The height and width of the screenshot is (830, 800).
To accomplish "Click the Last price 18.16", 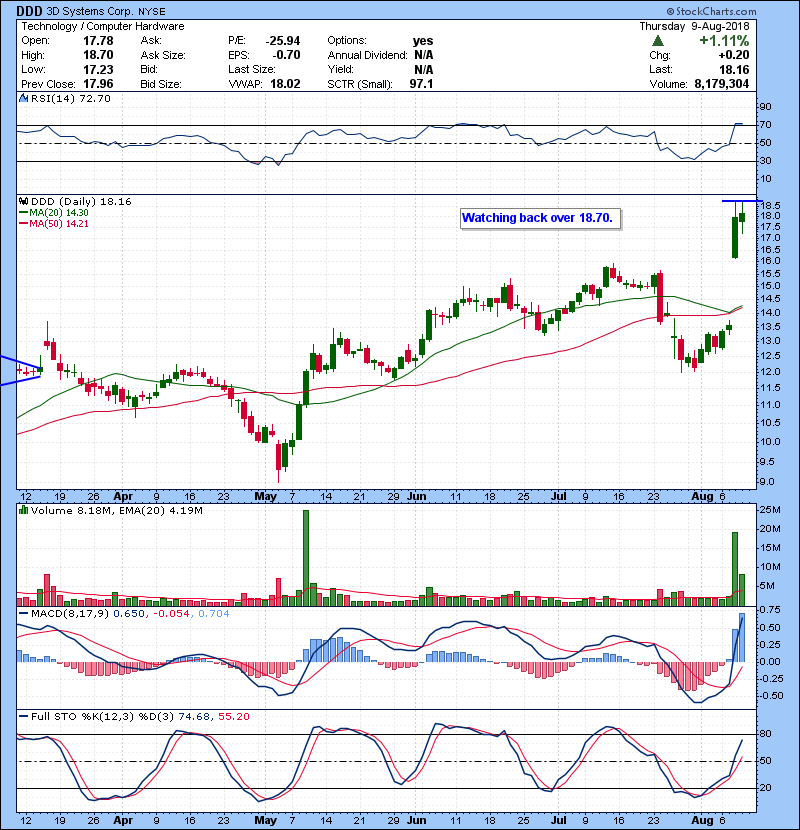I will pyautogui.click(x=734, y=70).
